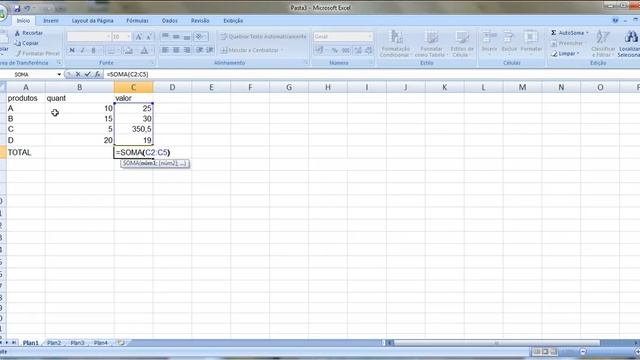
Task: Insert a new worksheet tab
Action: point(121,343)
